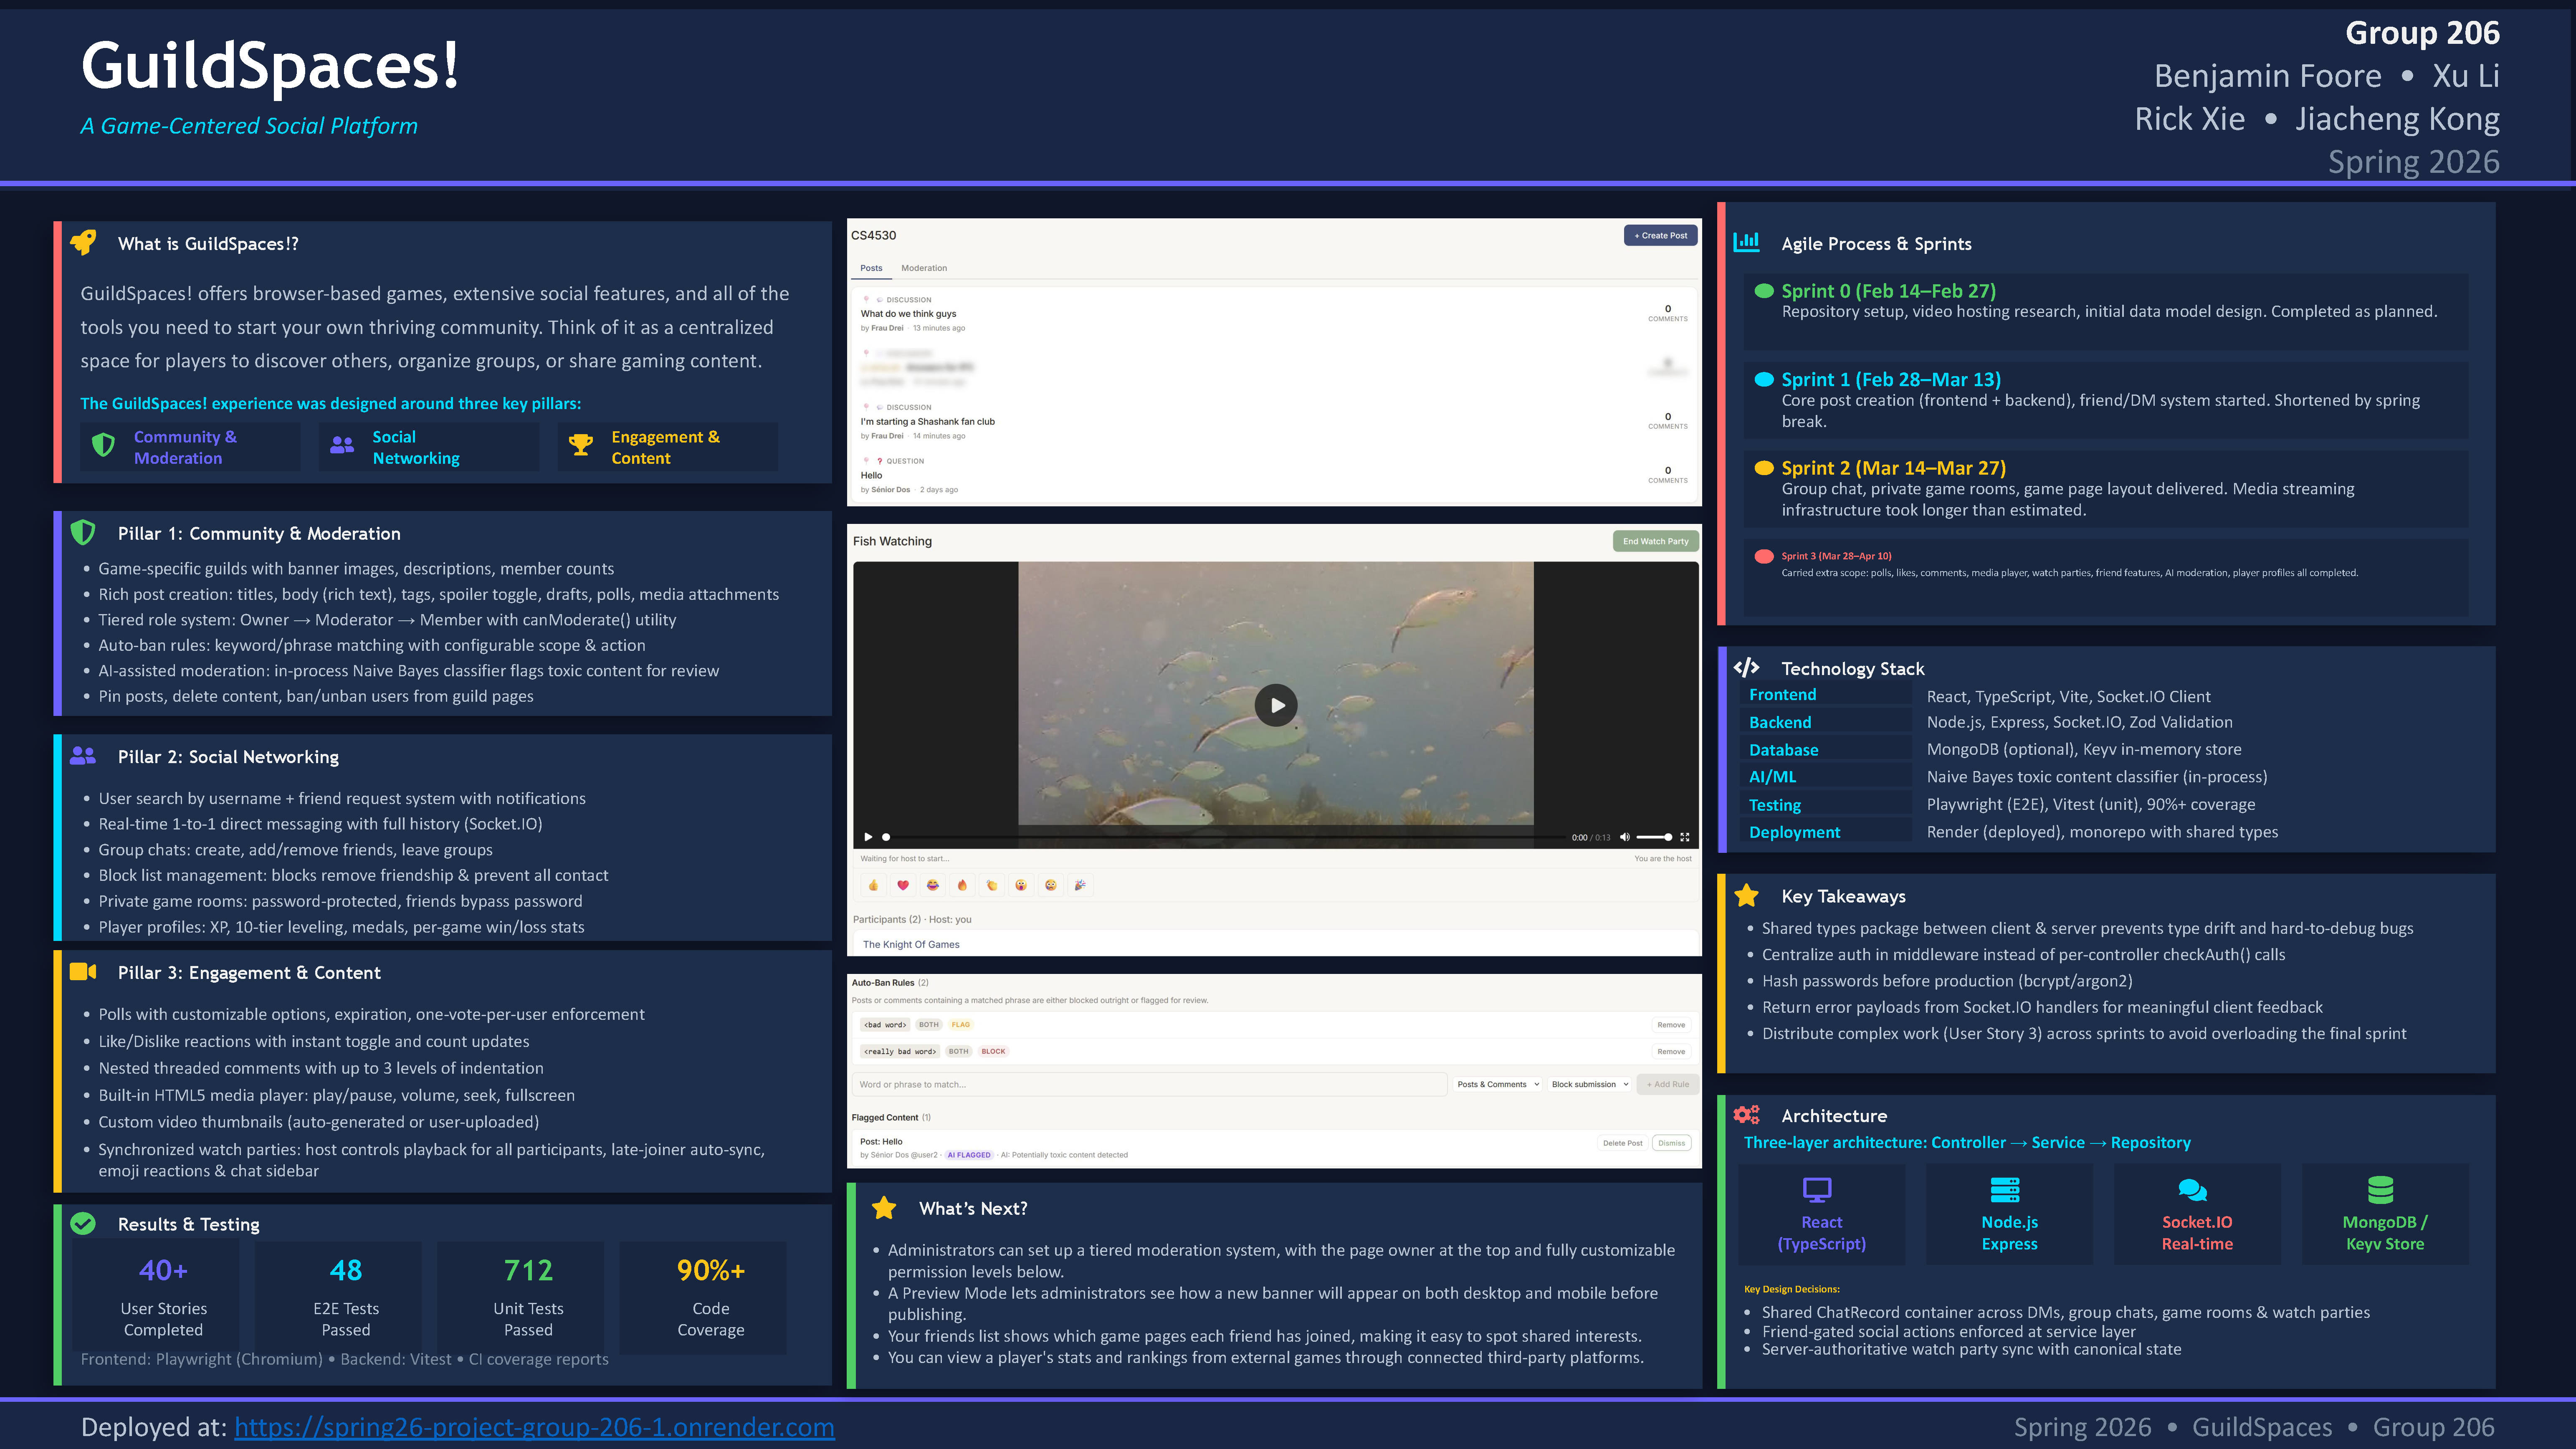The height and width of the screenshot is (1449, 2576).
Task: Open fullscreen for the Fish Watching video
Action: [x=1685, y=837]
